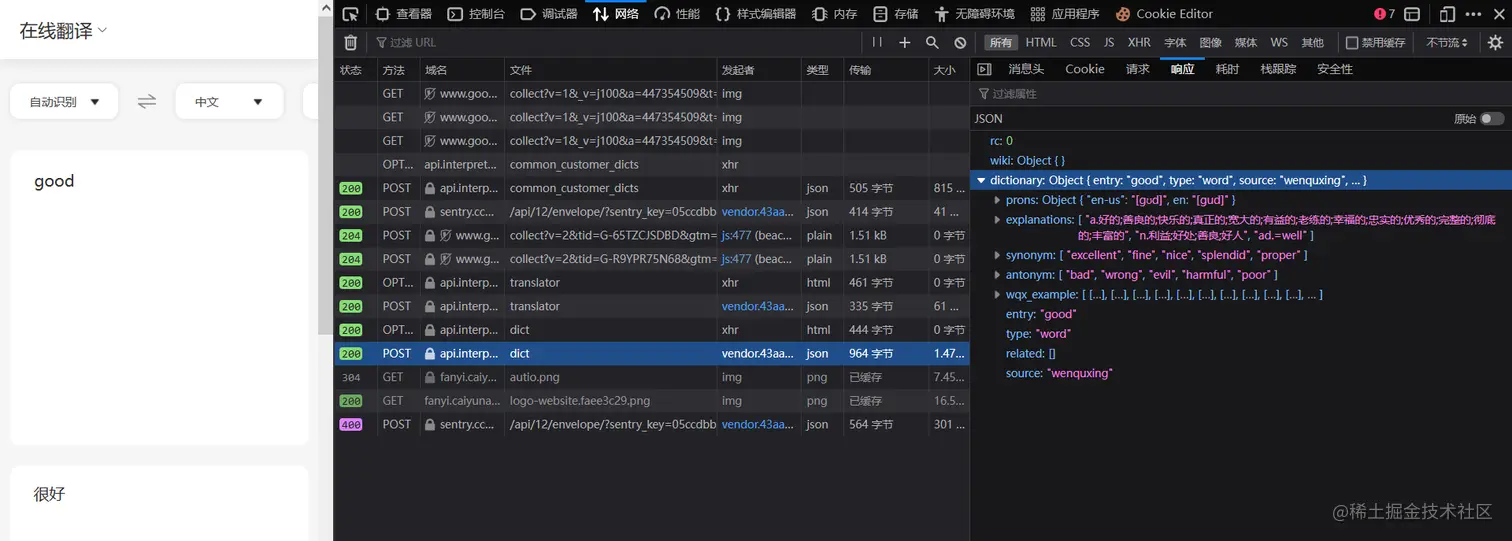Expand the prons object node
1512x541 pixels.
(x=997, y=200)
